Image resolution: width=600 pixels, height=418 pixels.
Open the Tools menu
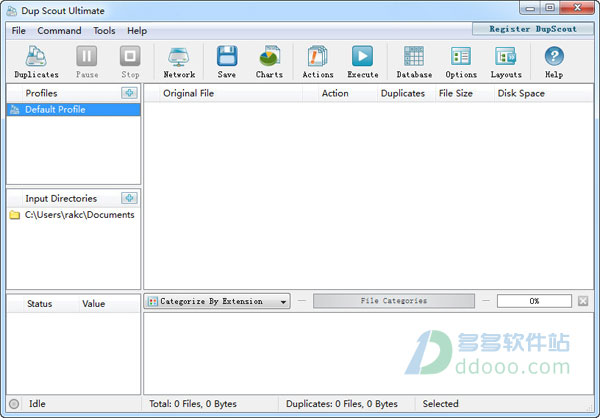(104, 31)
